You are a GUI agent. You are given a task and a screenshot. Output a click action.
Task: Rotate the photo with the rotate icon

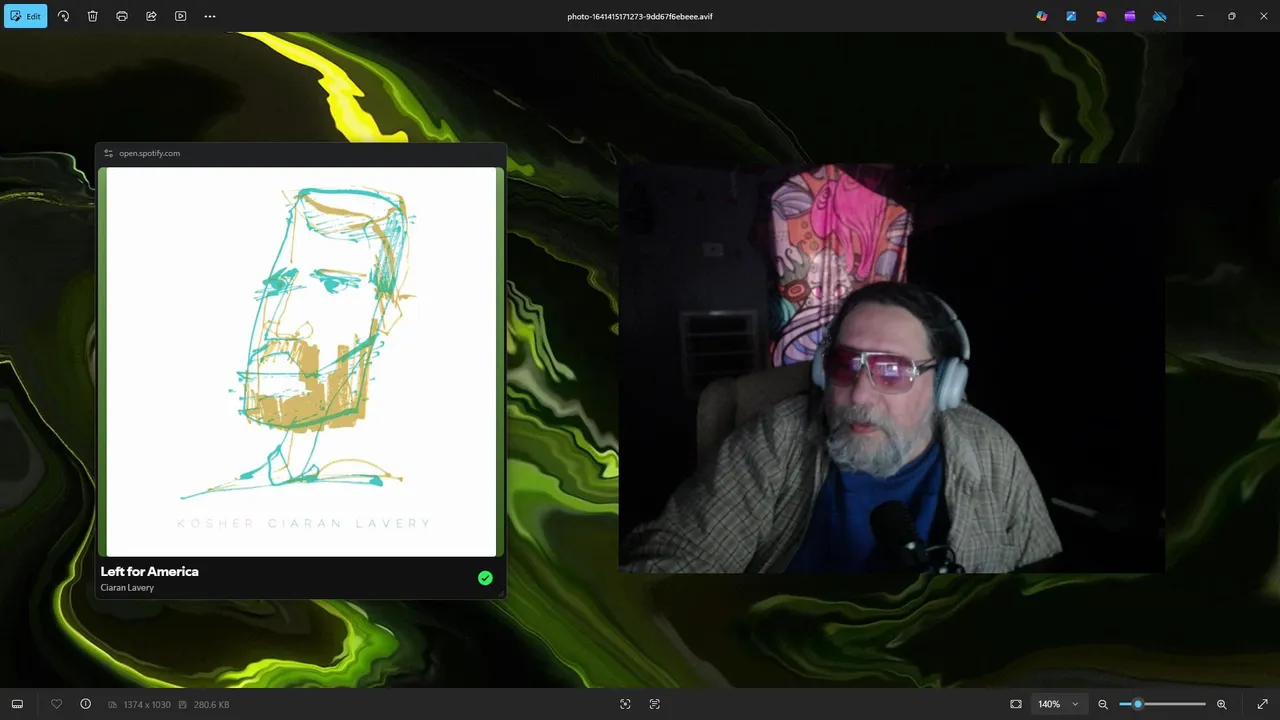click(63, 16)
